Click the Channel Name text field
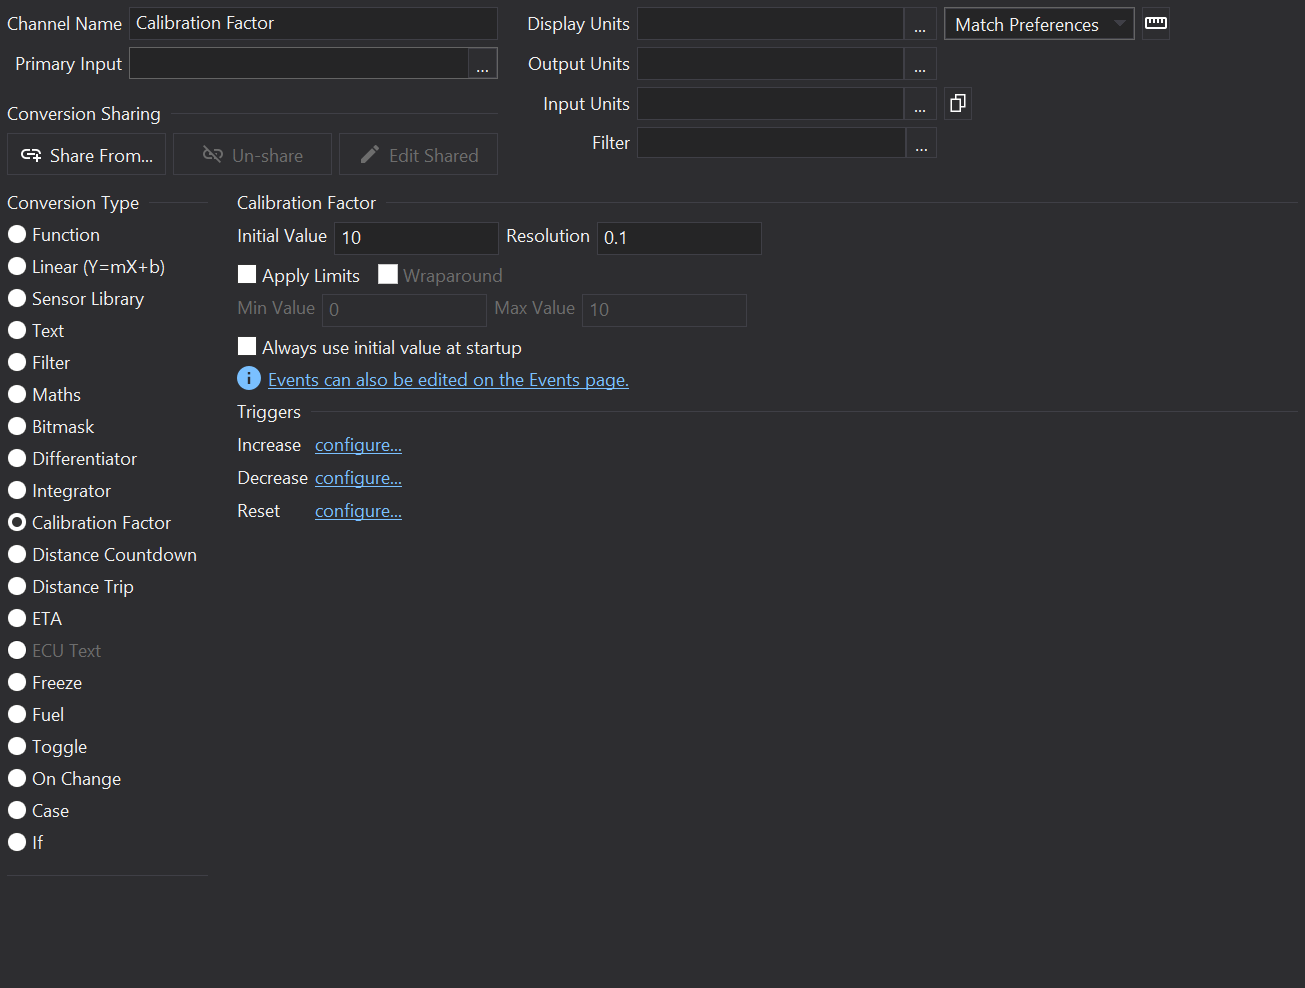 [x=312, y=23]
